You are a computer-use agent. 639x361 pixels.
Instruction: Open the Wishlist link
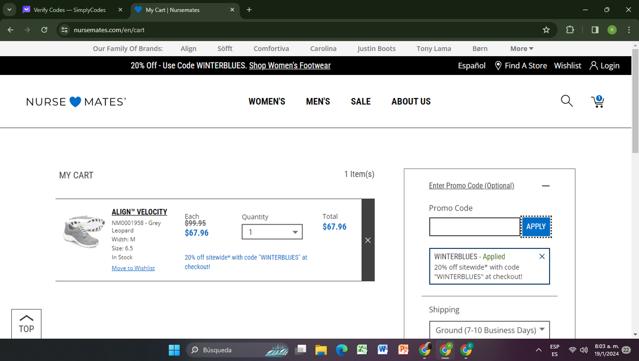pos(567,66)
